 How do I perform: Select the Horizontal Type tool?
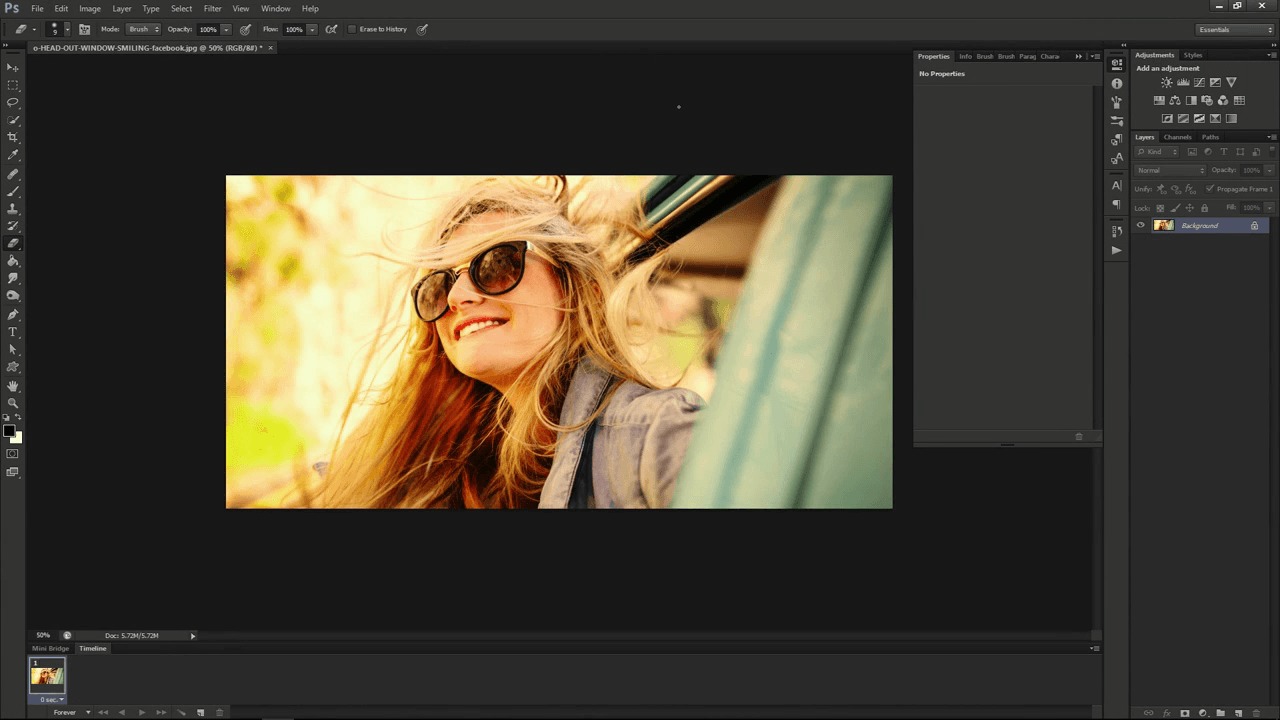pyautogui.click(x=13, y=332)
